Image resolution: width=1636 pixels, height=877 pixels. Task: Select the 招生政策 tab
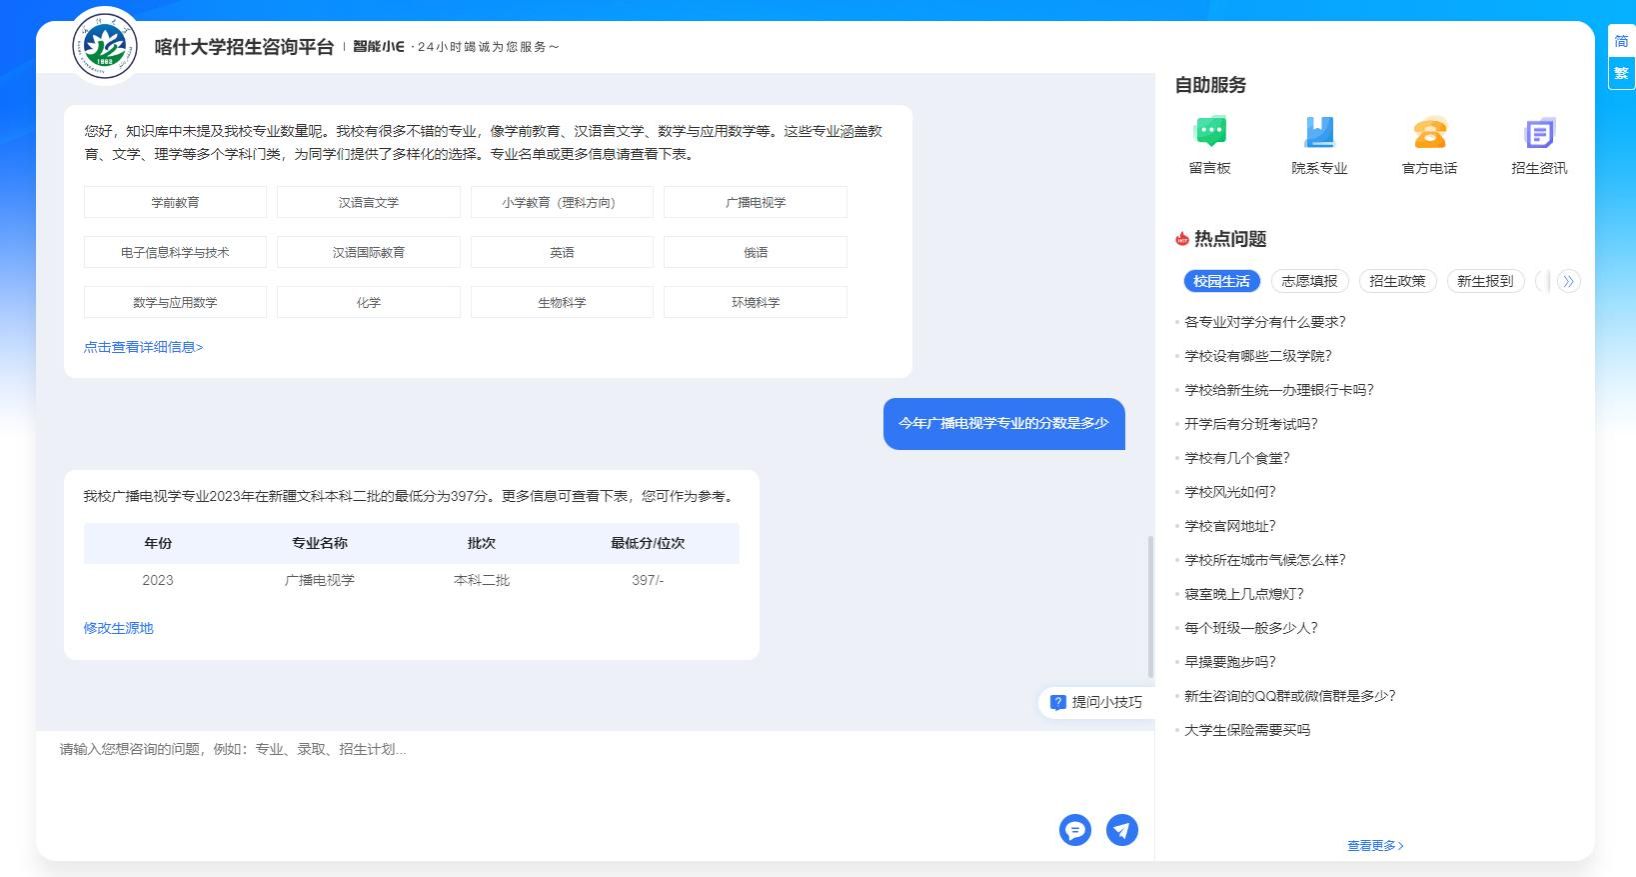click(1397, 281)
